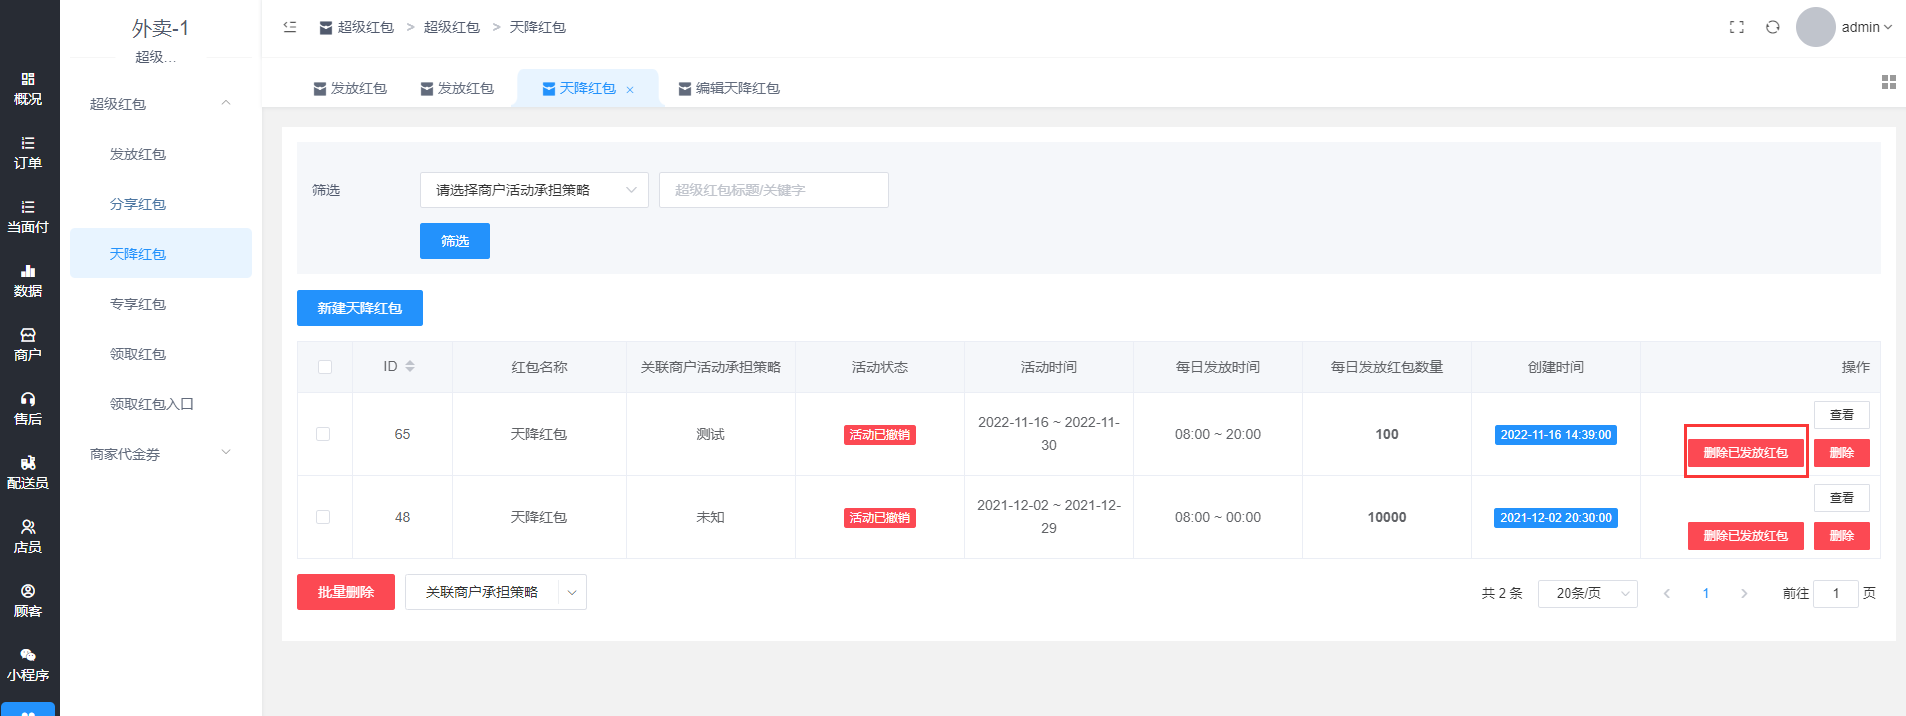Collapse the 超级红包 menu group
This screenshot has width=1906, height=716.
tap(161, 104)
